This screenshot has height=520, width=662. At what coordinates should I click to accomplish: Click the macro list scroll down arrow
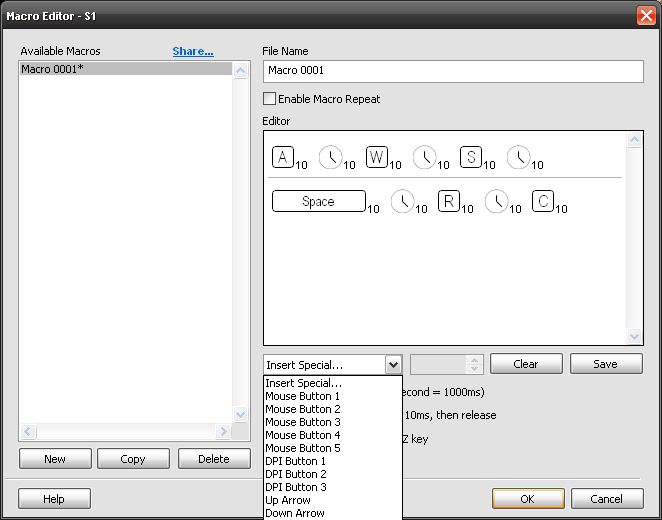(x=241, y=414)
